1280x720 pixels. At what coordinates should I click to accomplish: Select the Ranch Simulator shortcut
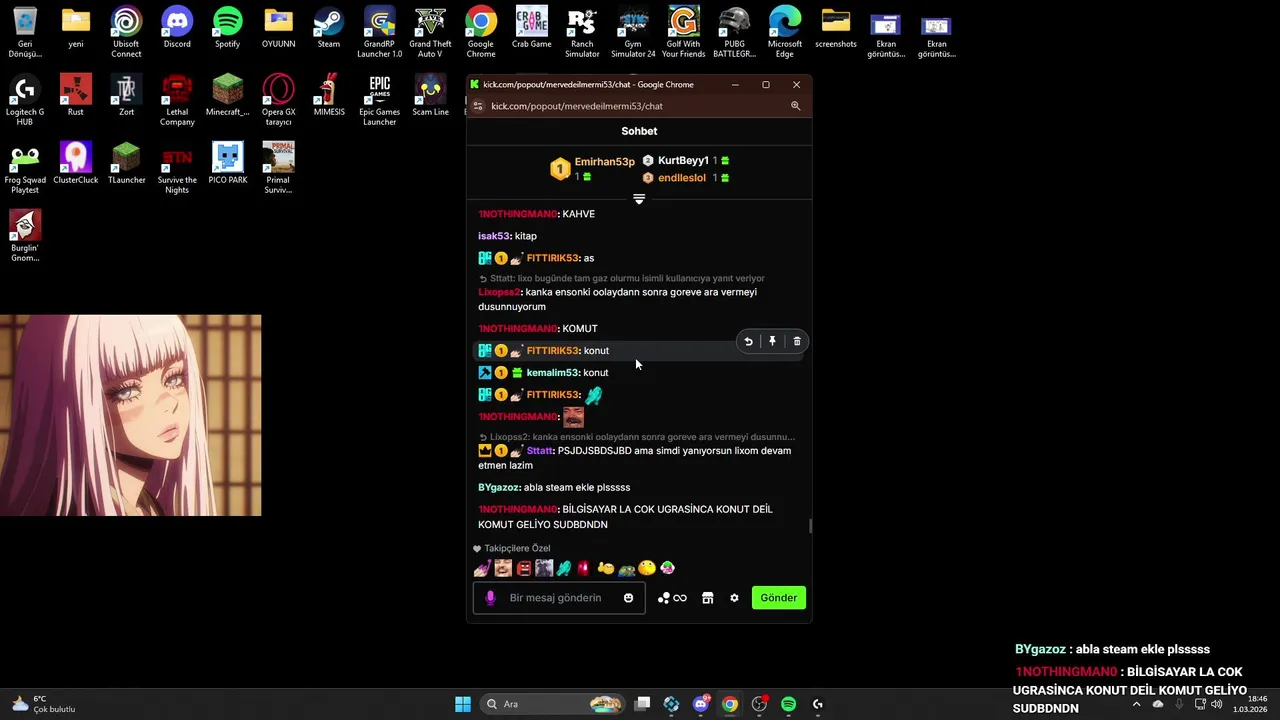point(582,32)
